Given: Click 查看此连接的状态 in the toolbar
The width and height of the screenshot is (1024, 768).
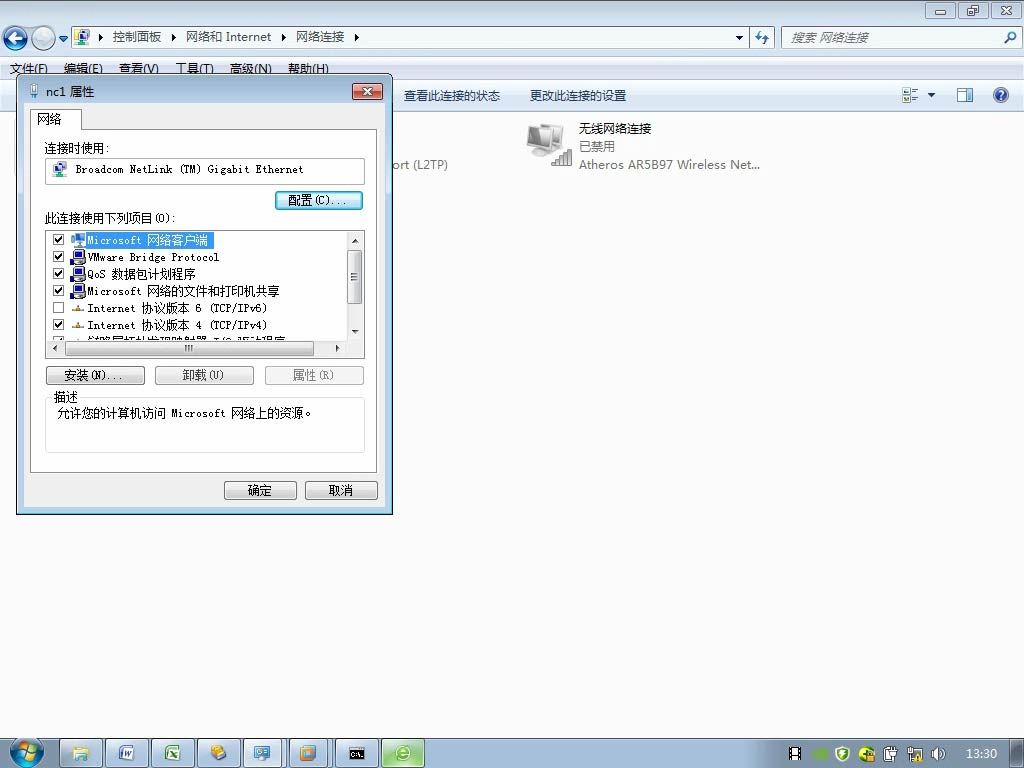Looking at the screenshot, I should (x=452, y=96).
